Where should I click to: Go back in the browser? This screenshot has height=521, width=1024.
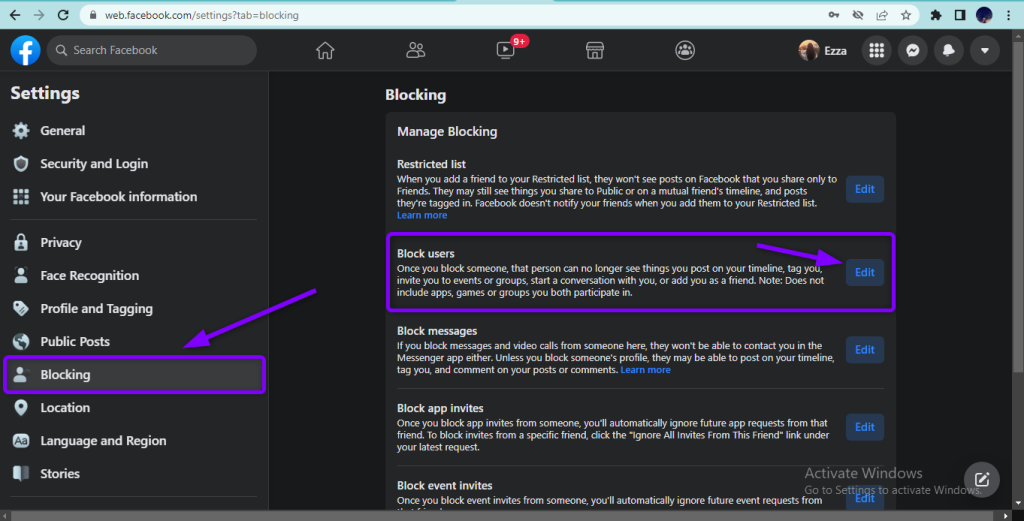click(x=15, y=14)
